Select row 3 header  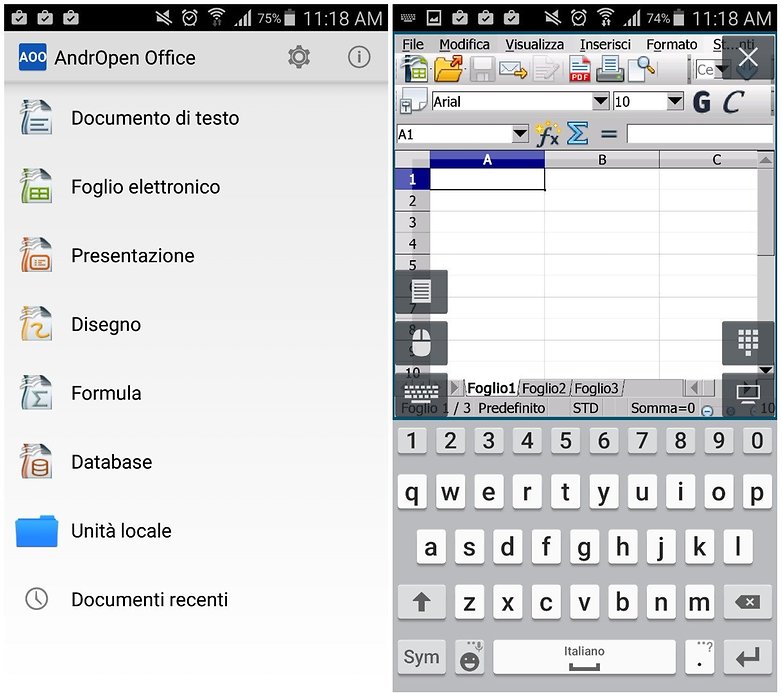[x=412, y=222]
